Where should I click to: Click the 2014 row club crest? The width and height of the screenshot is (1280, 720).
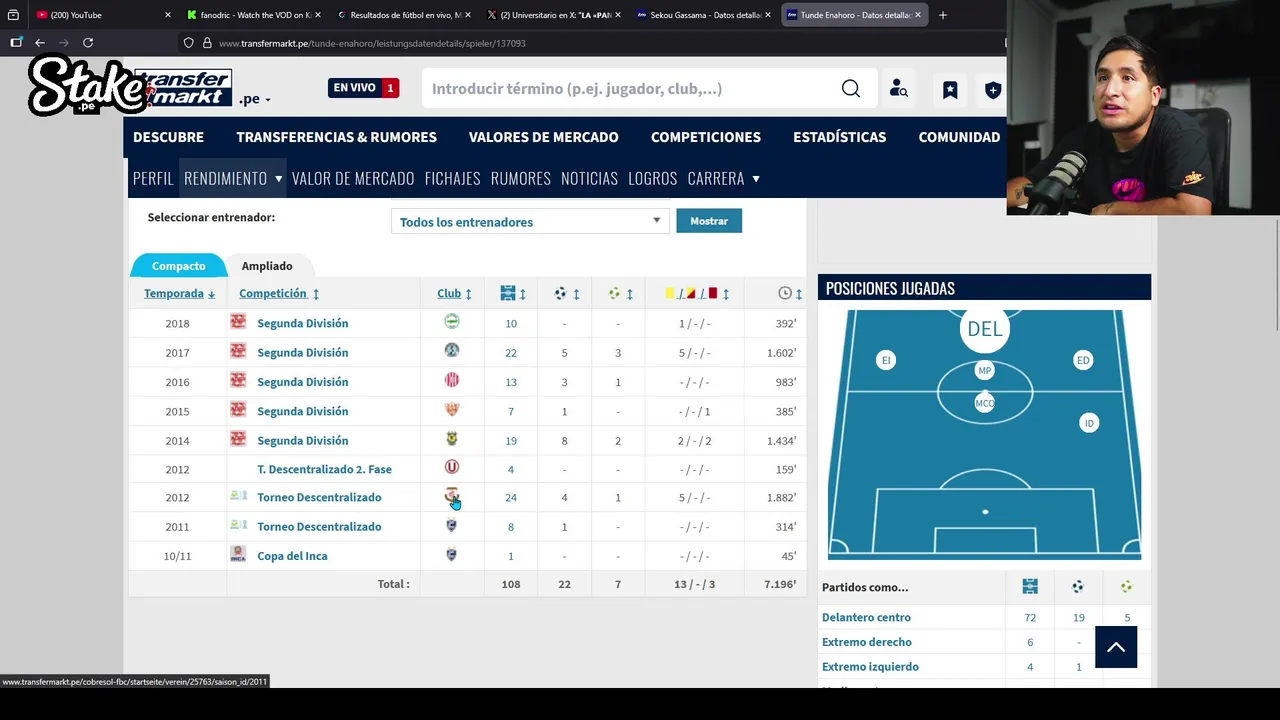452,439
